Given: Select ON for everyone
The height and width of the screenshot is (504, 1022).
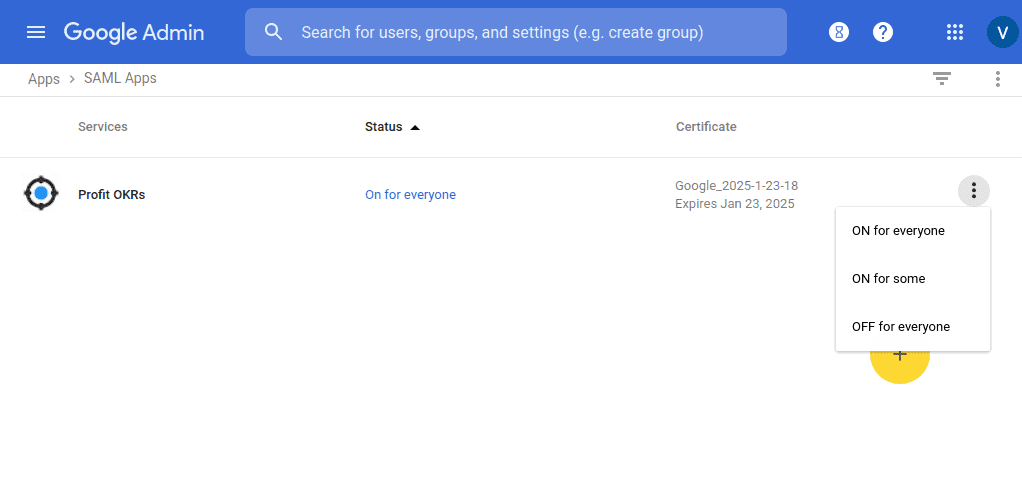Looking at the screenshot, I should pyautogui.click(x=912, y=231).
